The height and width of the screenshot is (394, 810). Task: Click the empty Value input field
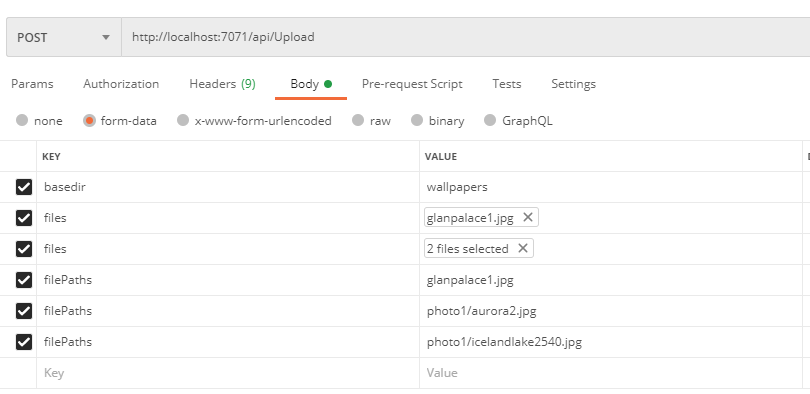tap(611, 373)
